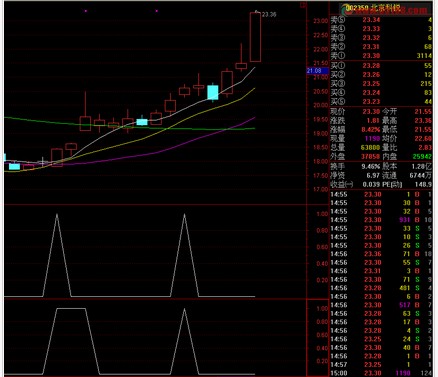438x377 pixels.
Task: Click the blue 21.08 price marker on axis
Action: point(314,71)
